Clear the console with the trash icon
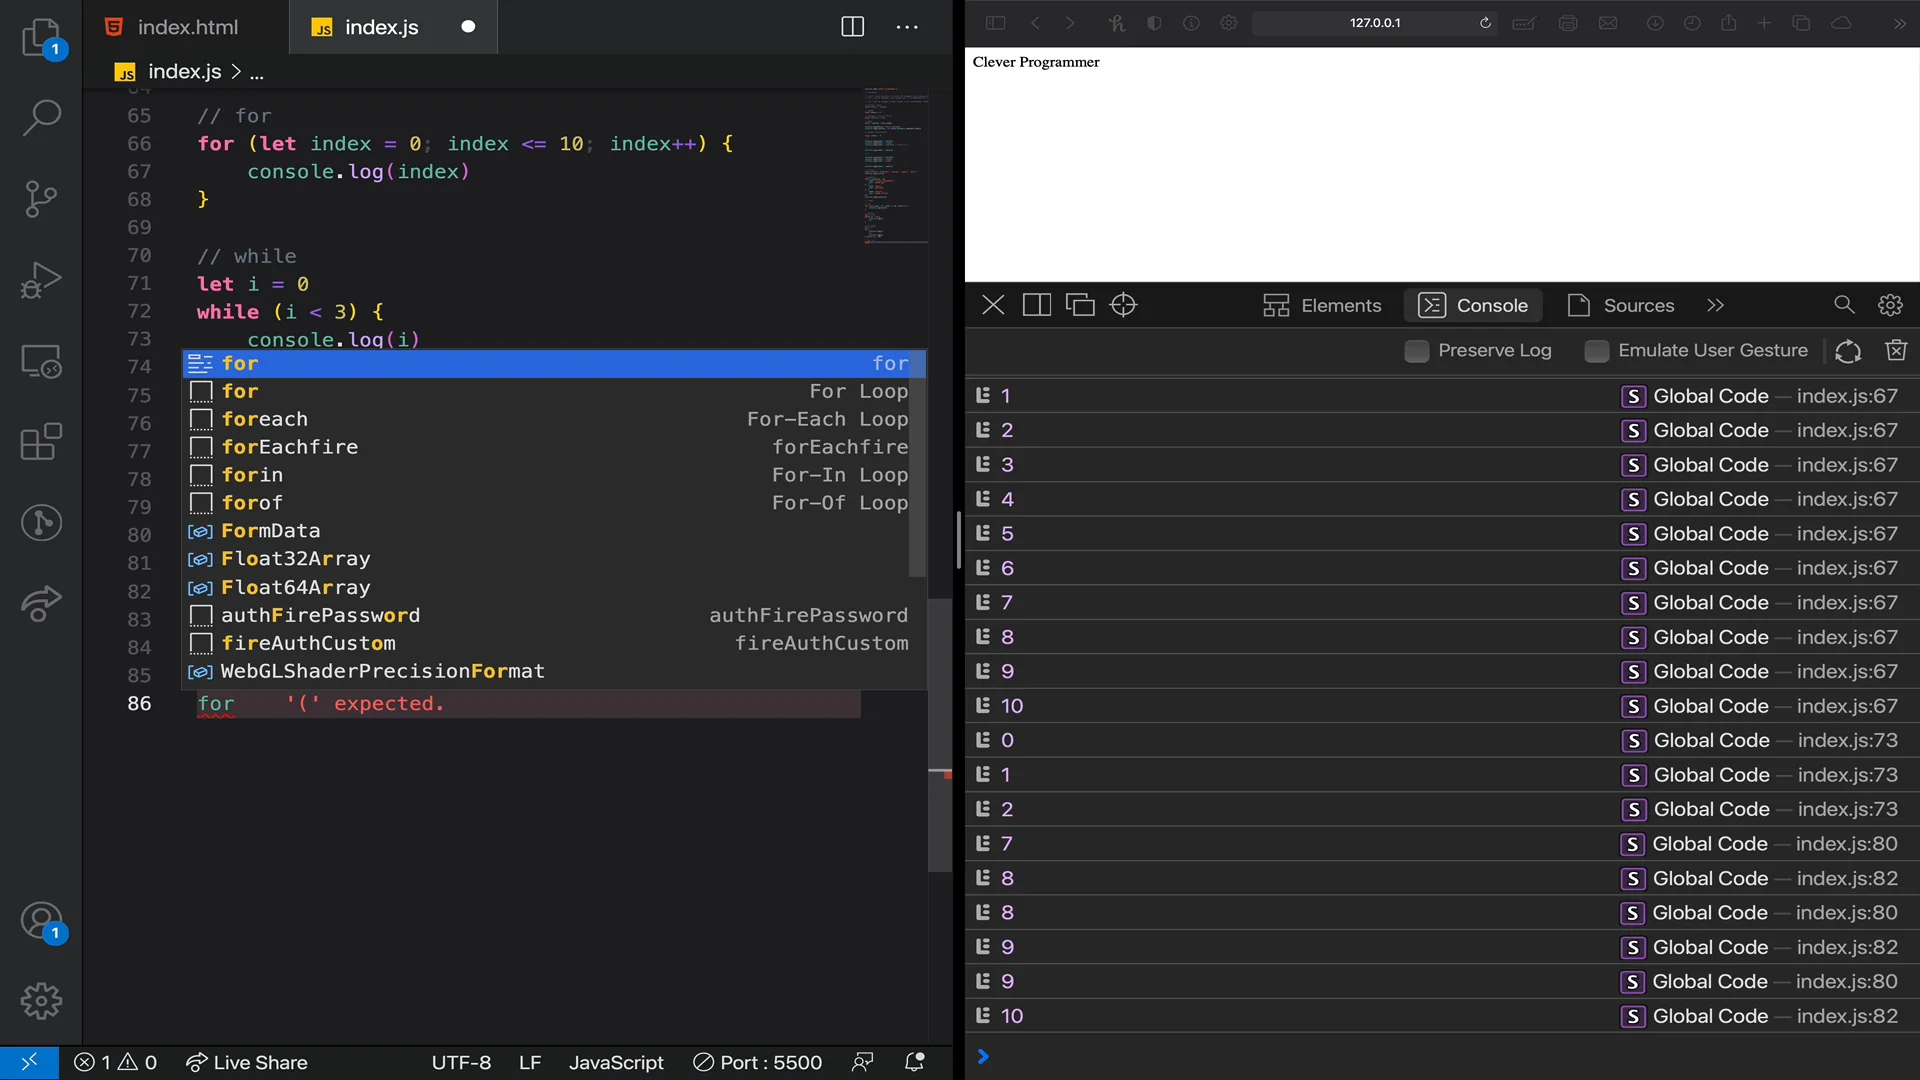Screen dimensions: 1920x1080 click(x=1897, y=351)
